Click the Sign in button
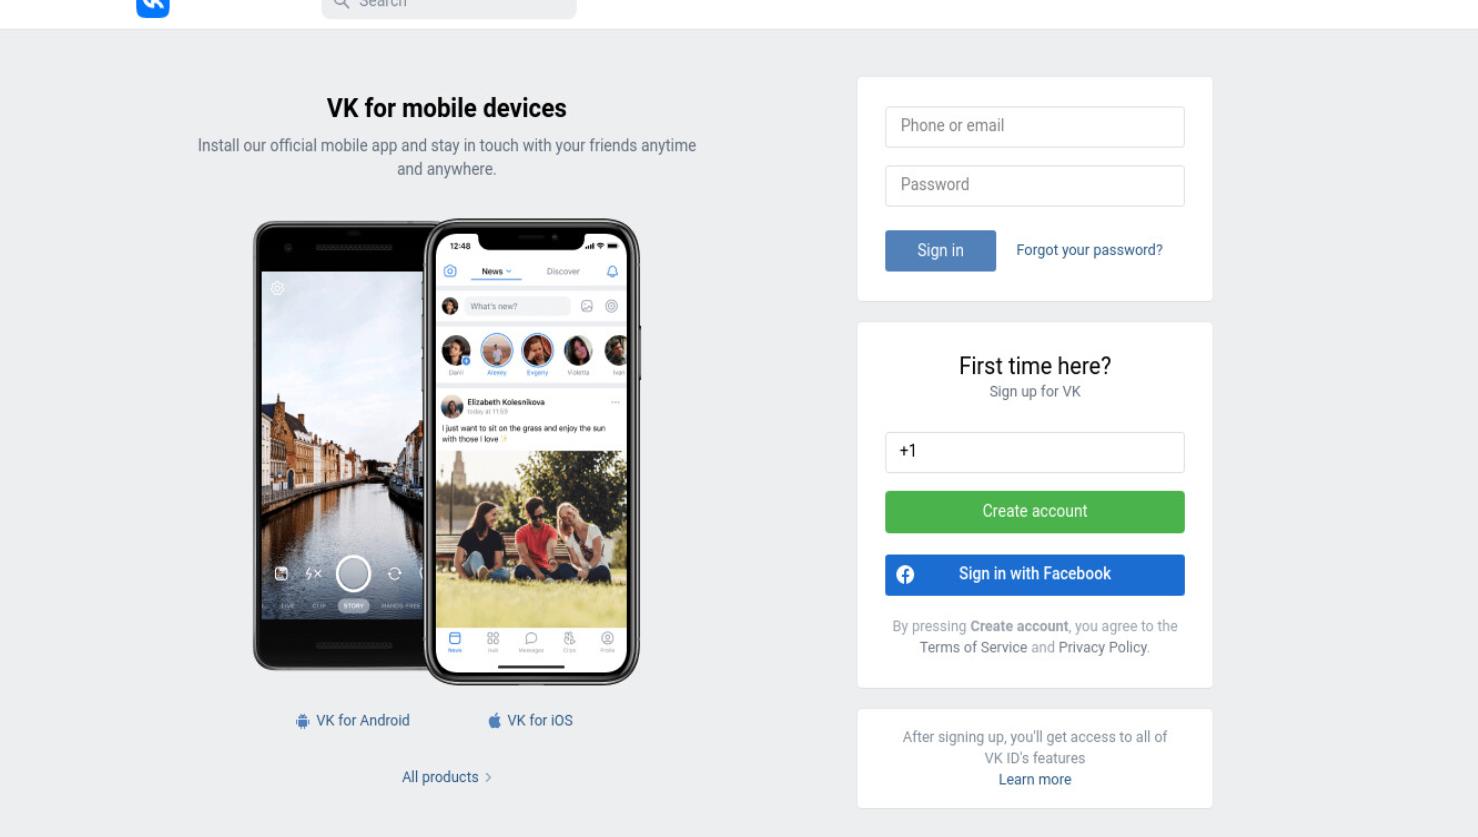Viewport: 1478px width, 837px height. 940,251
